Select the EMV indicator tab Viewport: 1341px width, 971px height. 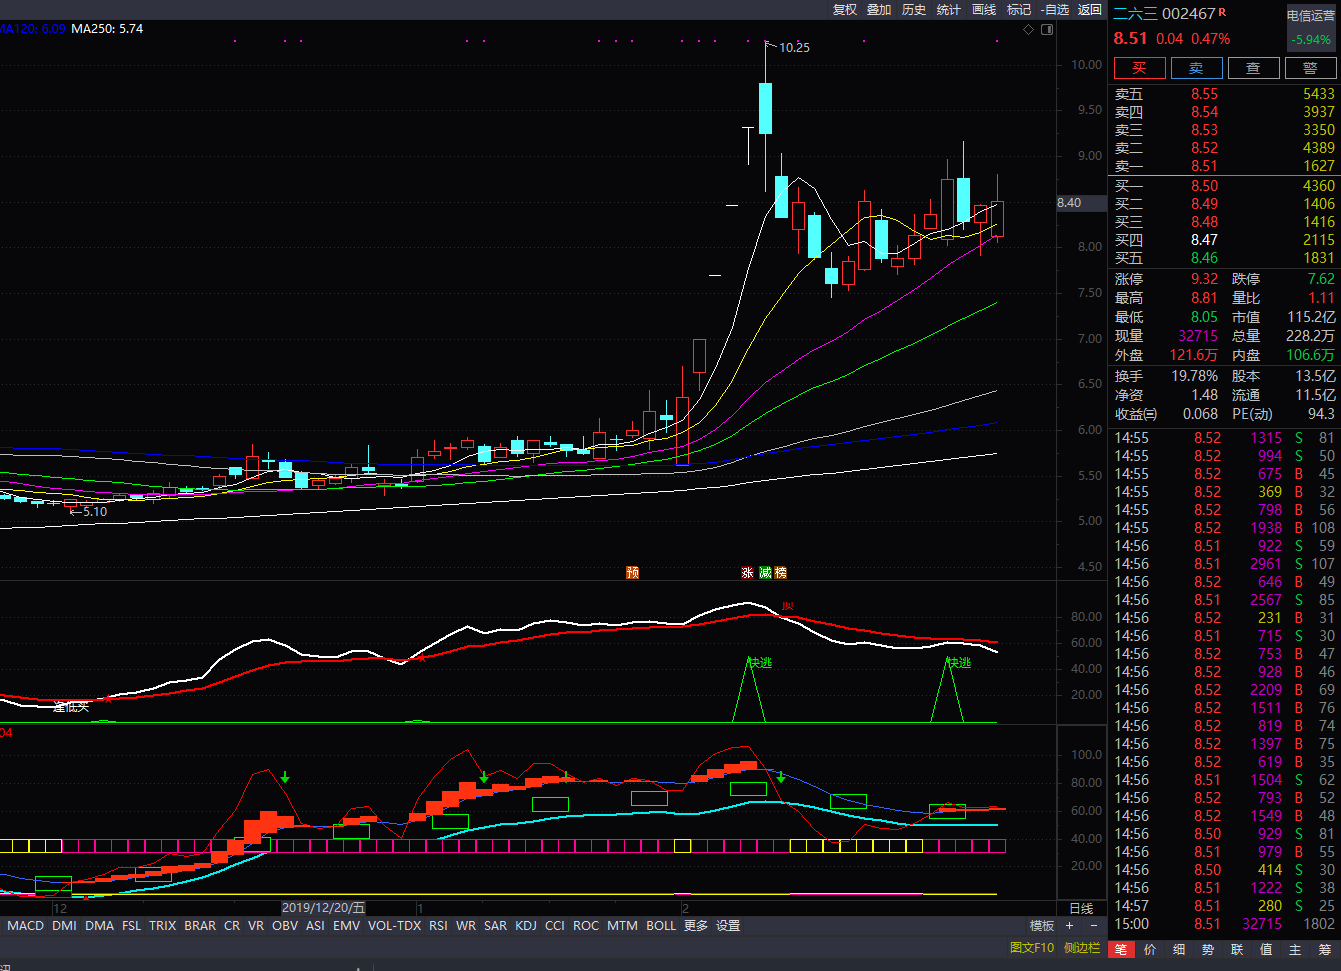click(346, 926)
